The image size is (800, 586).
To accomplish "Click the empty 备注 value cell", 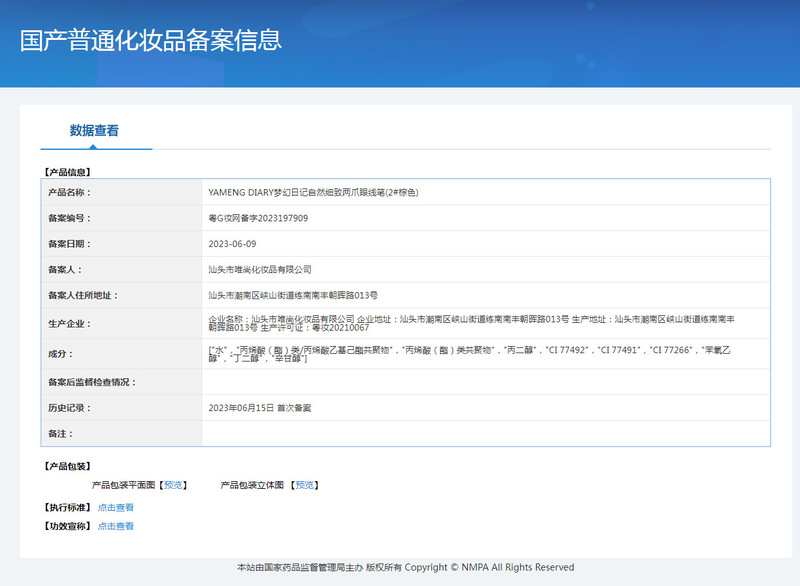I will 485,434.
